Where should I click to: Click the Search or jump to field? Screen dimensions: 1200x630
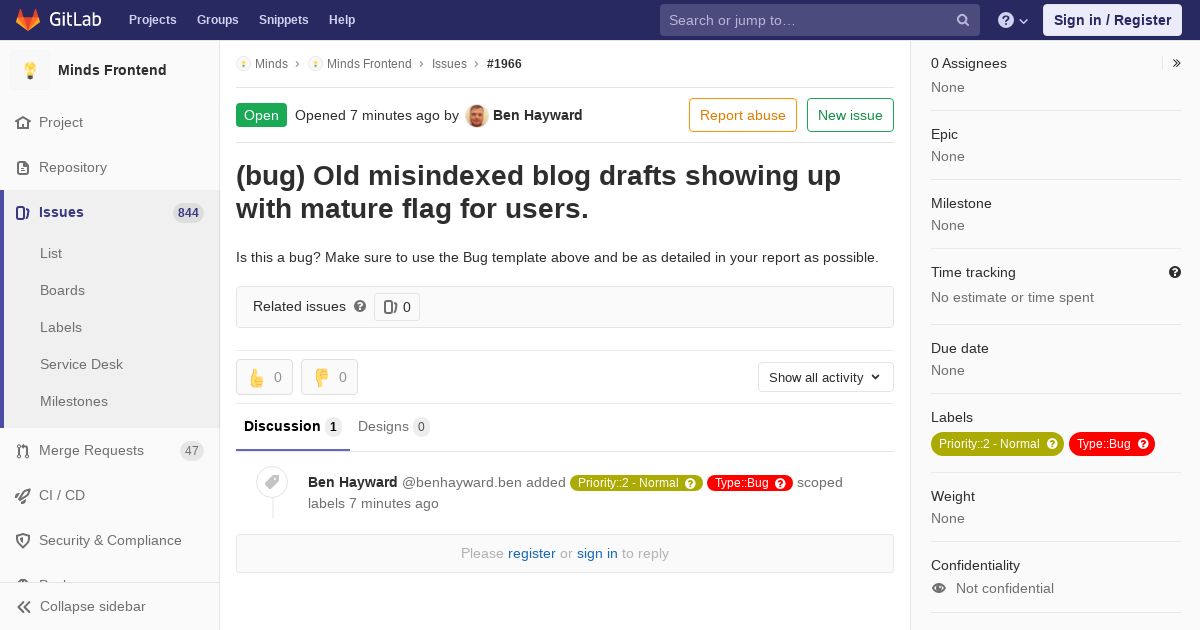819,20
